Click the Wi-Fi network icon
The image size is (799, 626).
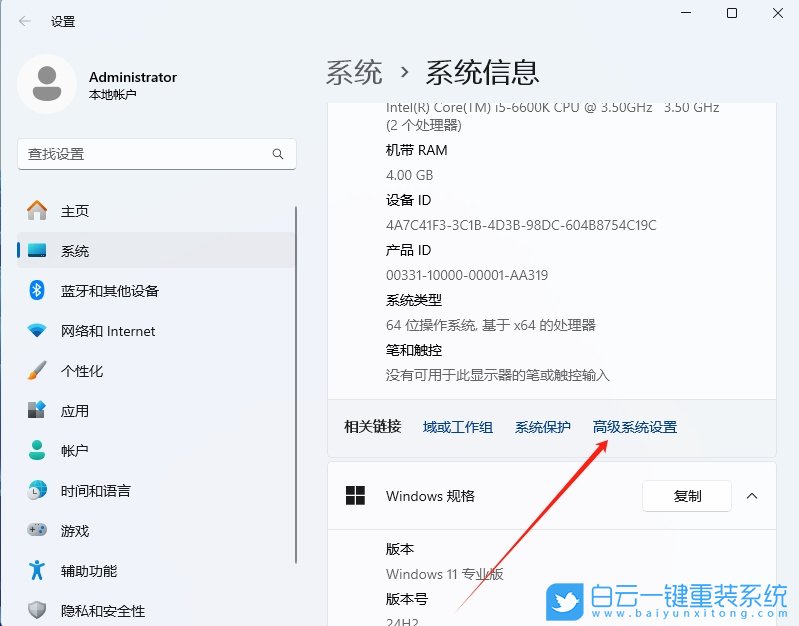pyautogui.click(x=37, y=331)
